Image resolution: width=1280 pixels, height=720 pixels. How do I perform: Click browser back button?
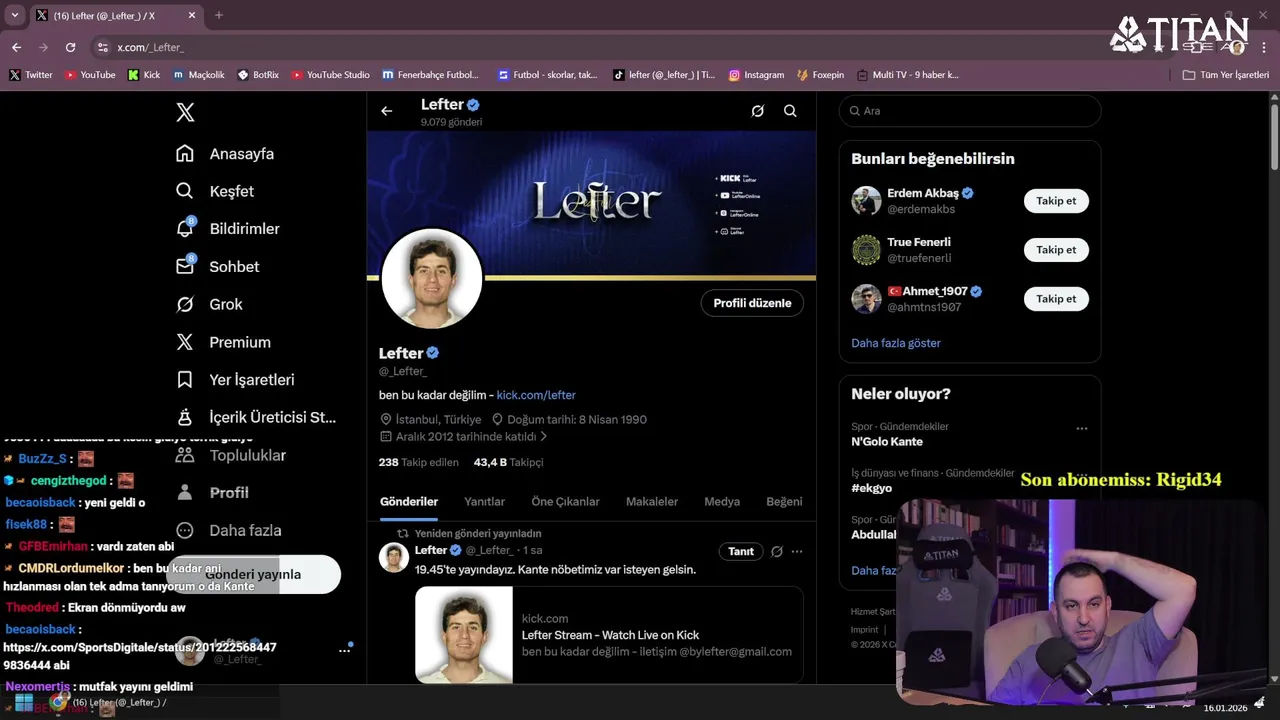coord(16,47)
